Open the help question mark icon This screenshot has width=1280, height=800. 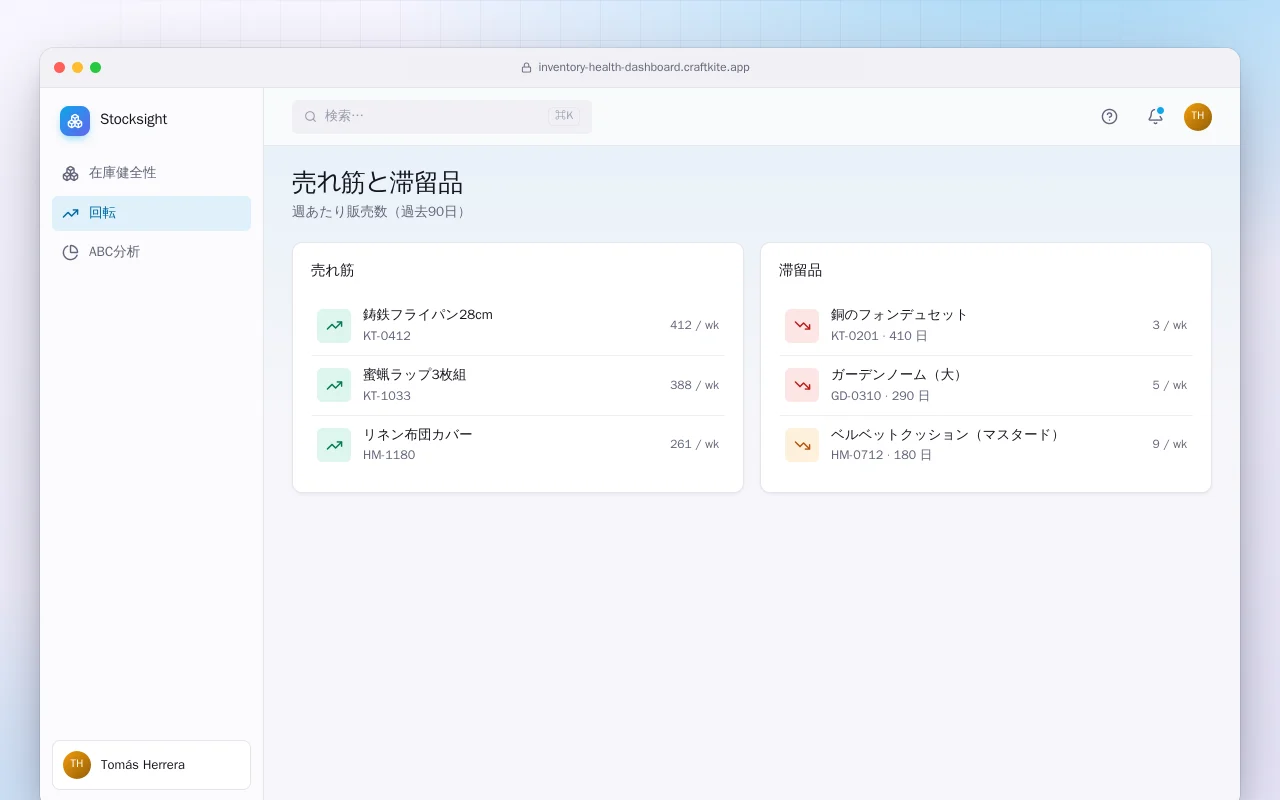click(x=1109, y=117)
